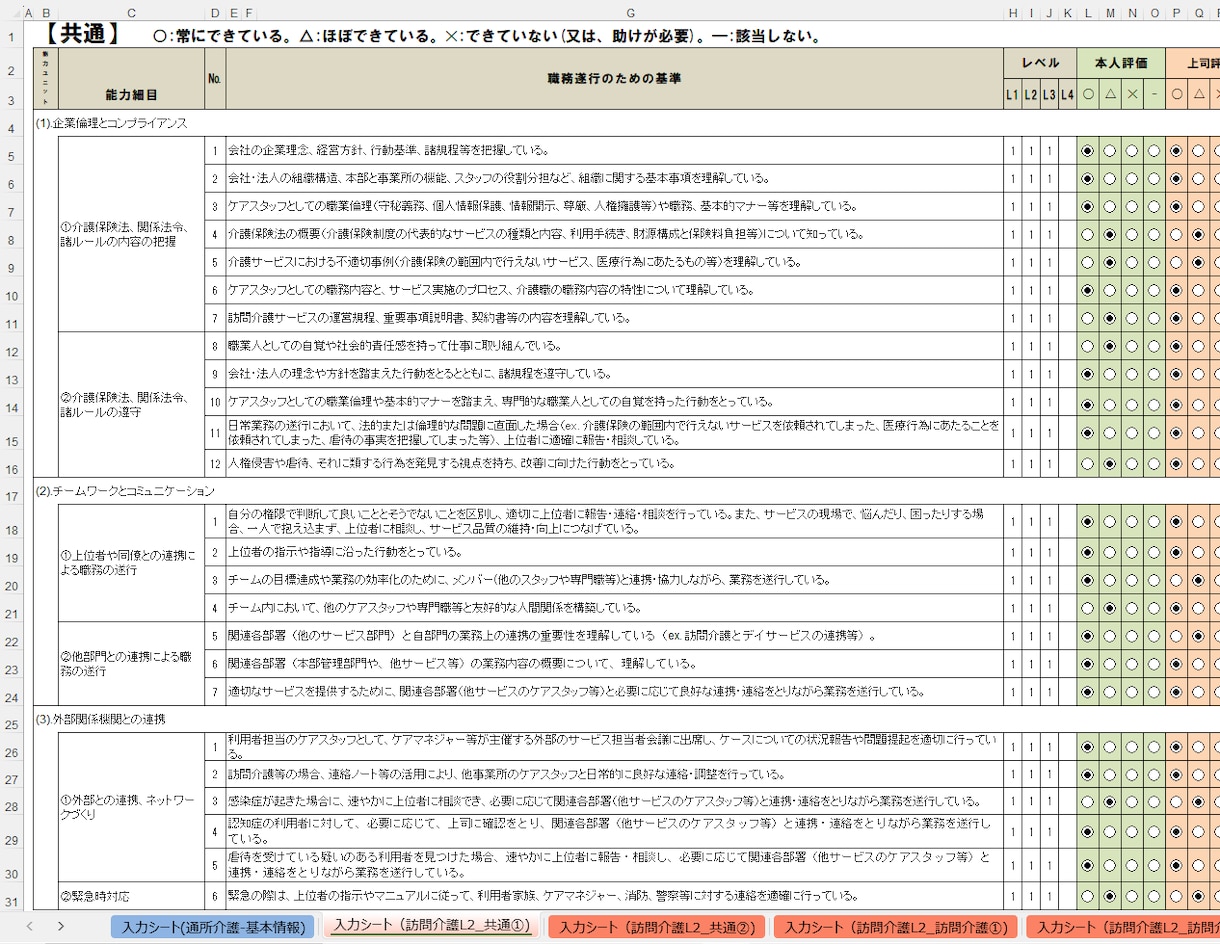
Task: Set supervisor evaluation to △ in row 7
Action: 1199,207
